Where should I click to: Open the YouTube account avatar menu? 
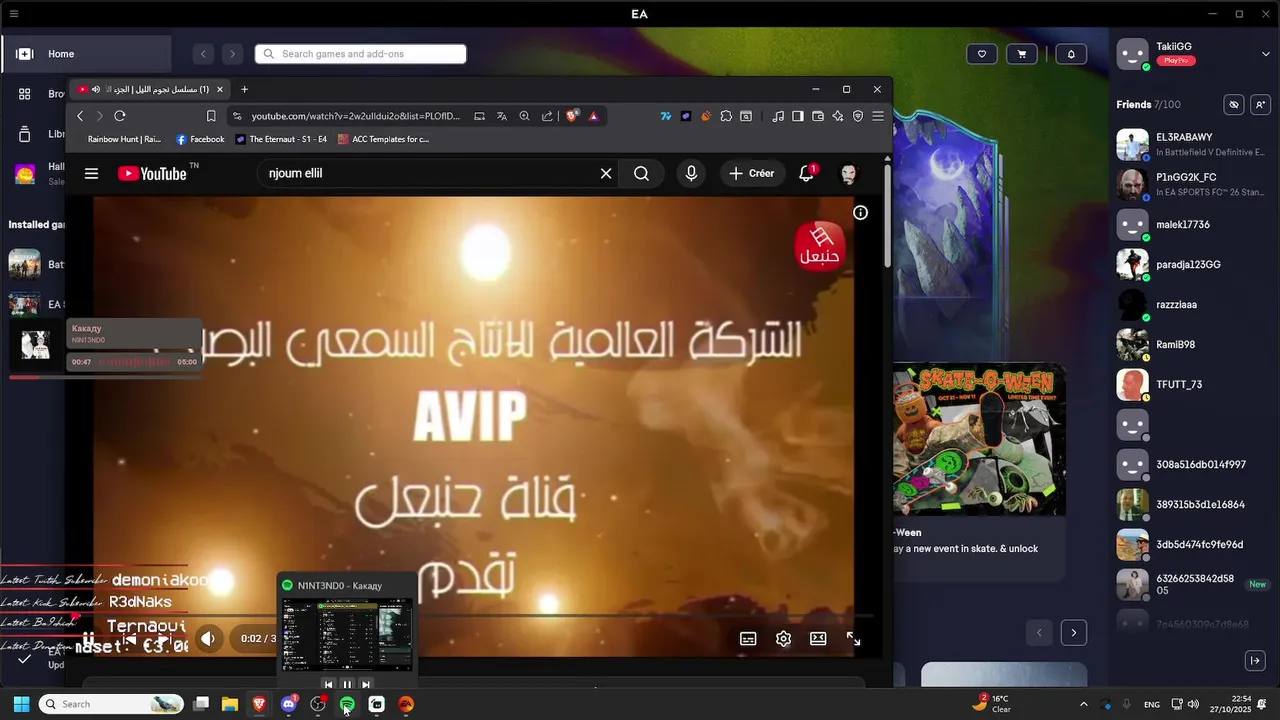848,173
